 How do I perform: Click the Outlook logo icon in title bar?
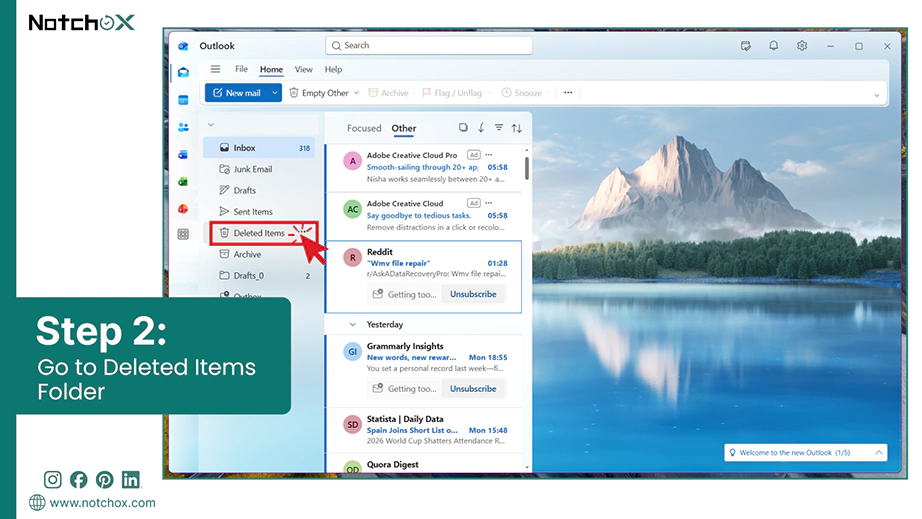click(x=183, y=46)
